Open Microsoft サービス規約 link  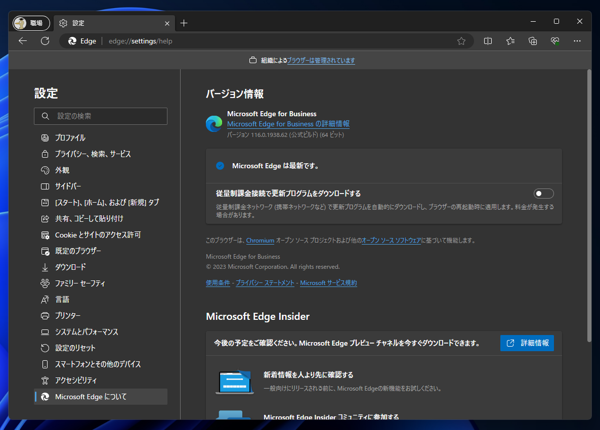pyautogui.click(x=328, y=283)
